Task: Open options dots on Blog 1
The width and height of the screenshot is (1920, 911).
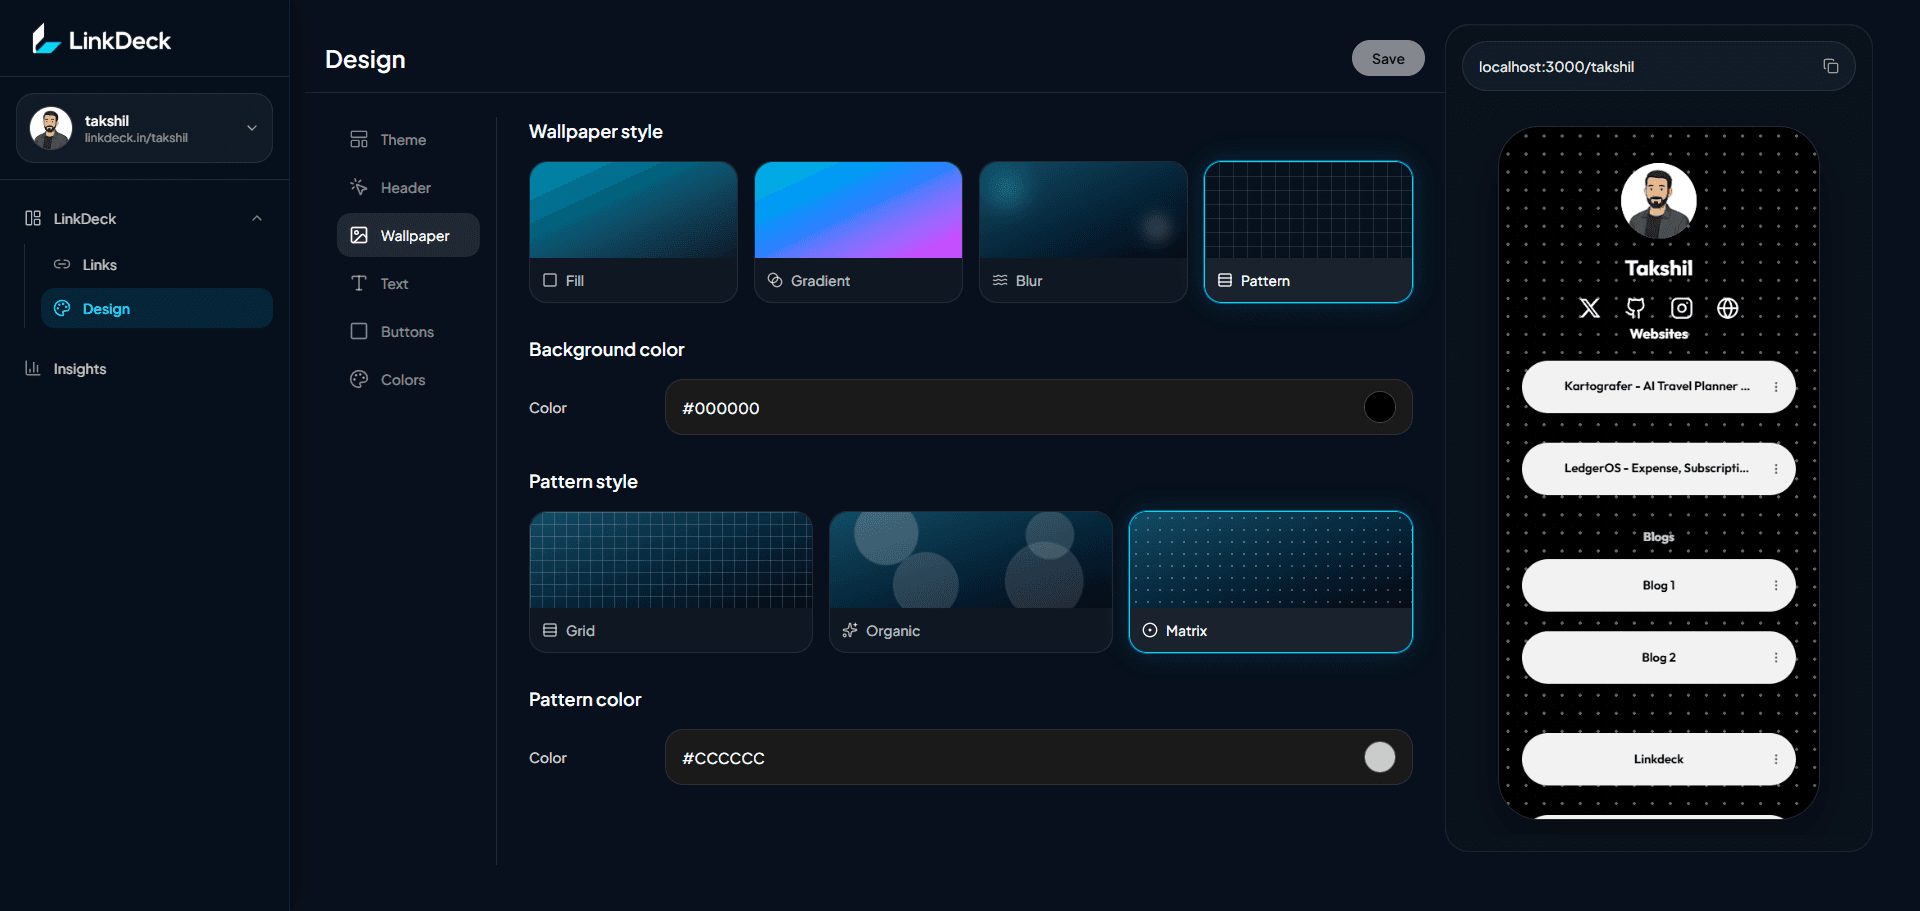Action: [x=1776, y=586]
